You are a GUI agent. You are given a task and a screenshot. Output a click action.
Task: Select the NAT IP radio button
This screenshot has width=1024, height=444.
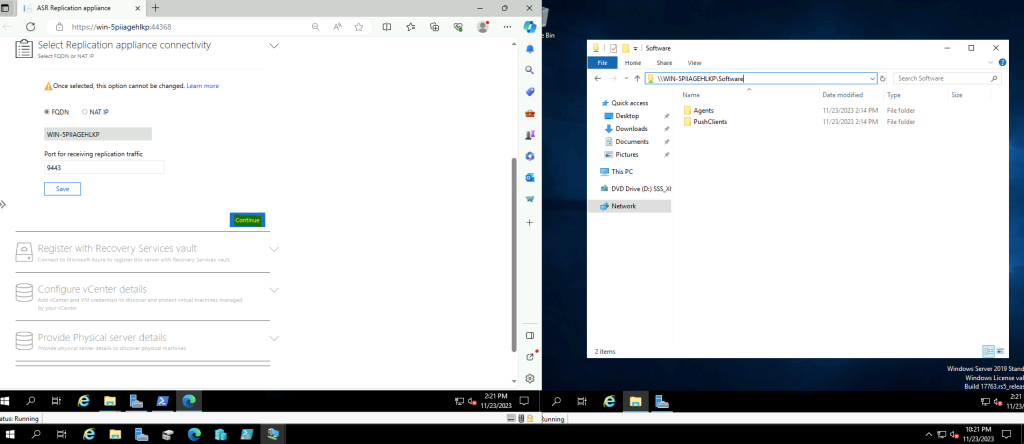click(x=85, y=112)
